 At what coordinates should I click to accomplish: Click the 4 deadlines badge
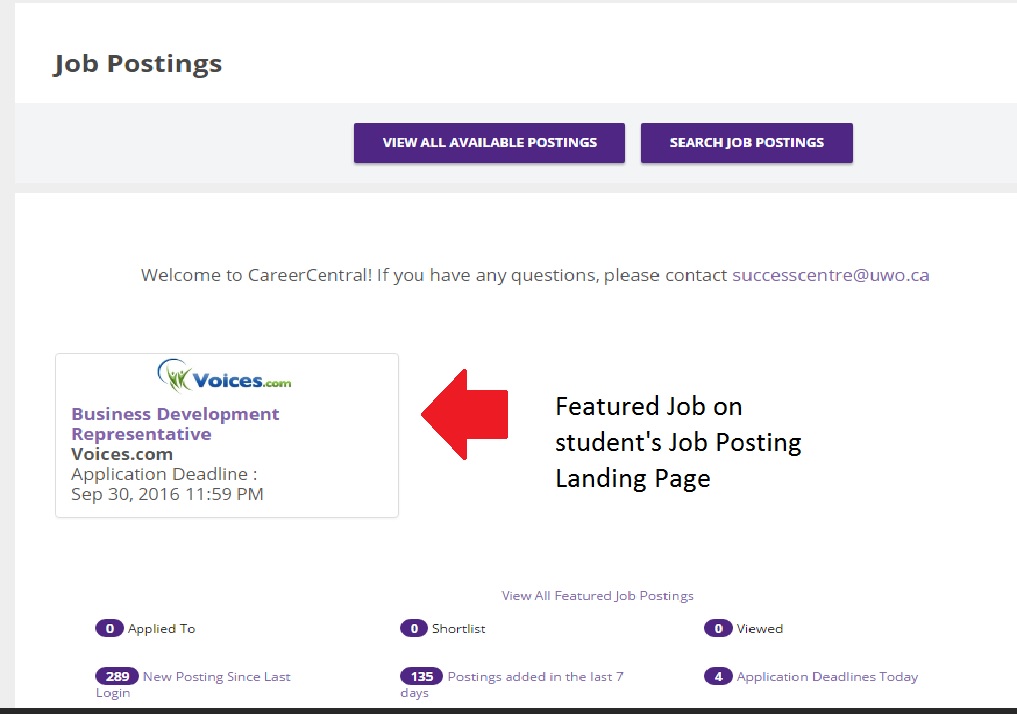click(718, 676)
